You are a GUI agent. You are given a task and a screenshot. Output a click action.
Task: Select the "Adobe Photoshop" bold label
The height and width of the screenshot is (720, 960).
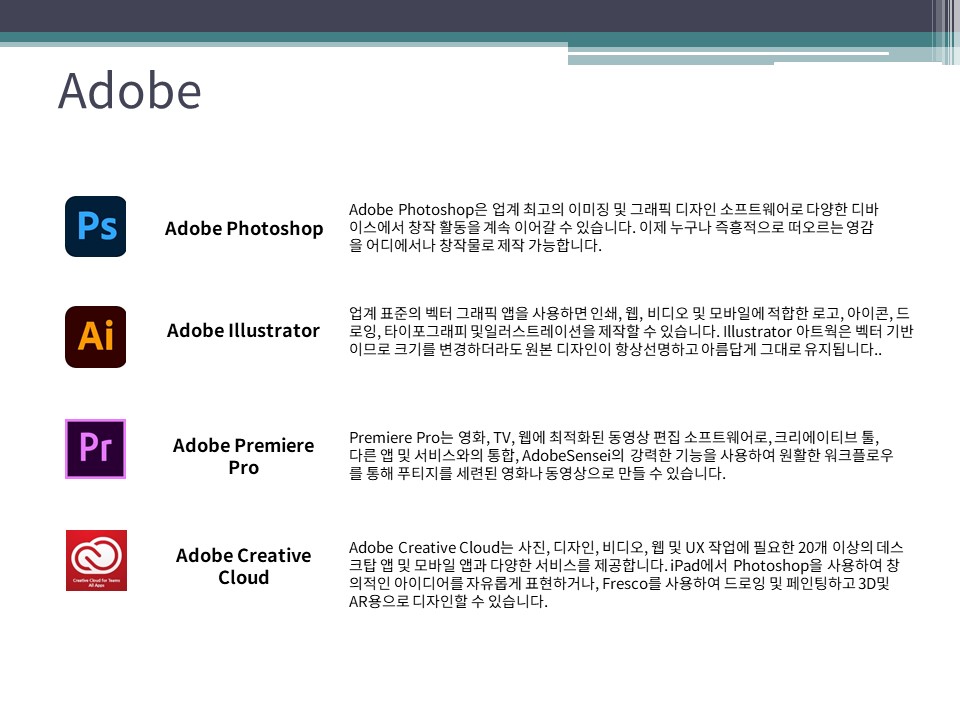point(244,228)
